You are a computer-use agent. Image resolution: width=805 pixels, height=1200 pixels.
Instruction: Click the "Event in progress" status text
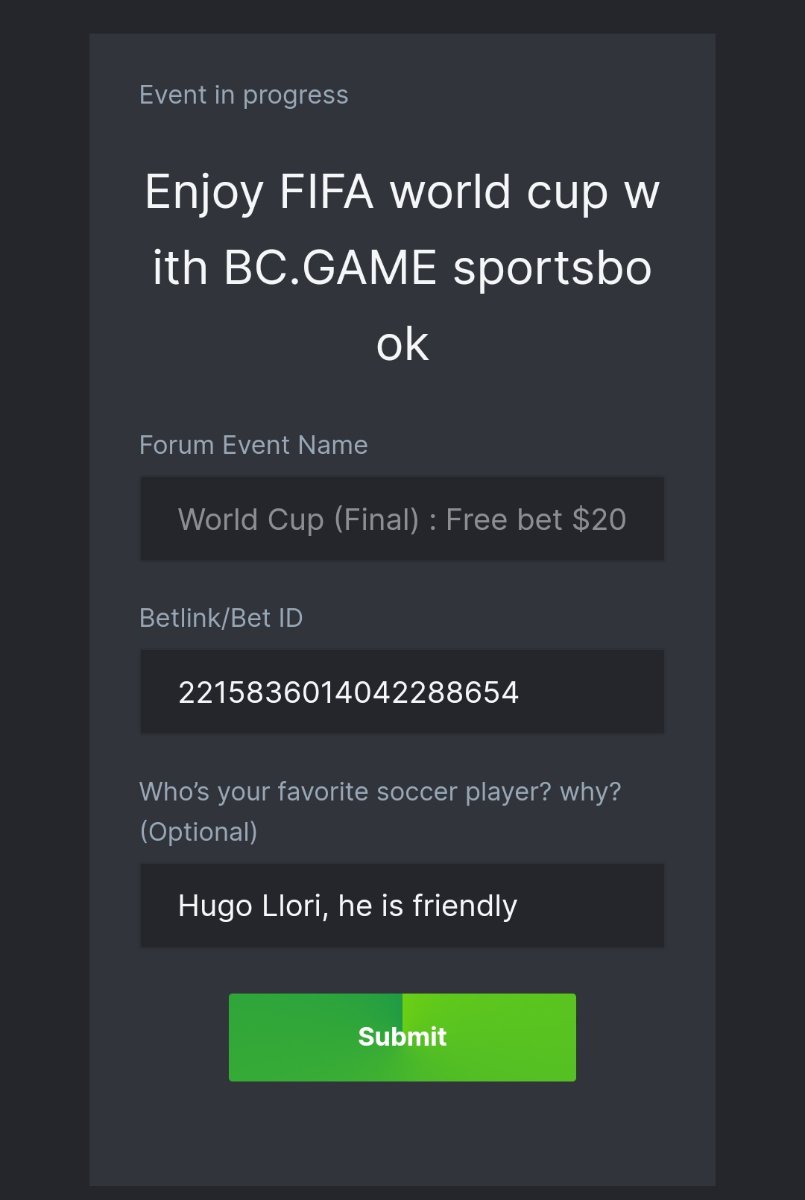(x=244, y=95)
